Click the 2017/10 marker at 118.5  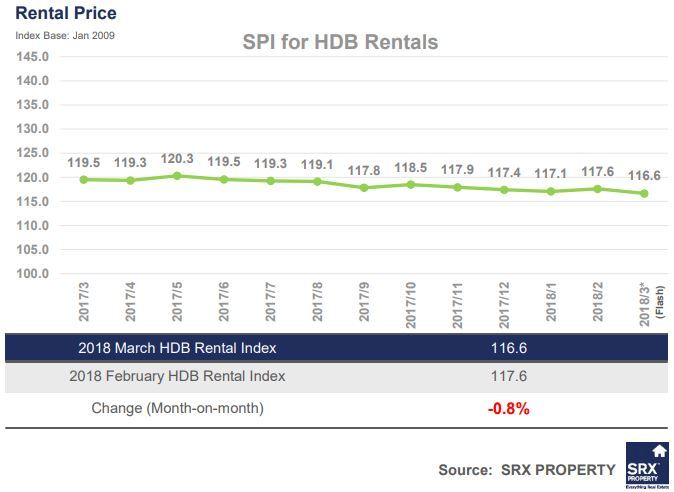pyautogui.click(x=411, y=185)
